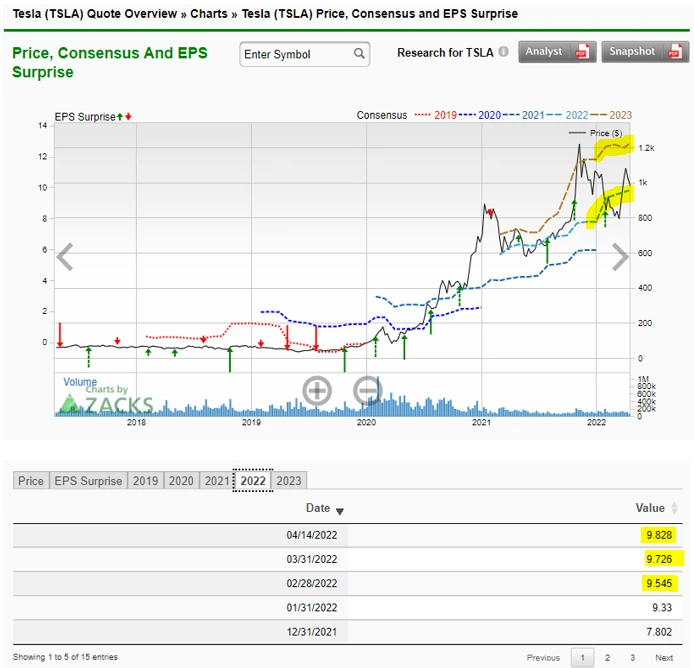Click Showing 1 to 5 of 15 entries text
The image size is (694, 668).
[66, 657]
